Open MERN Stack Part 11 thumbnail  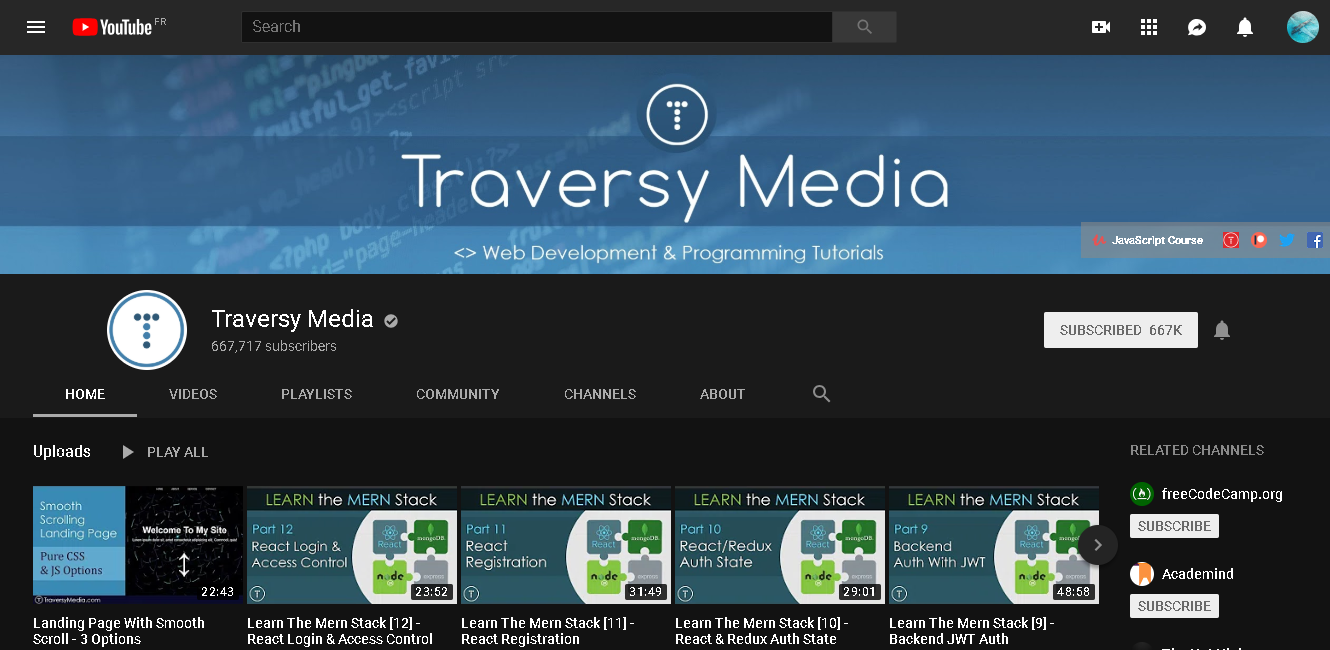[566, 545]
